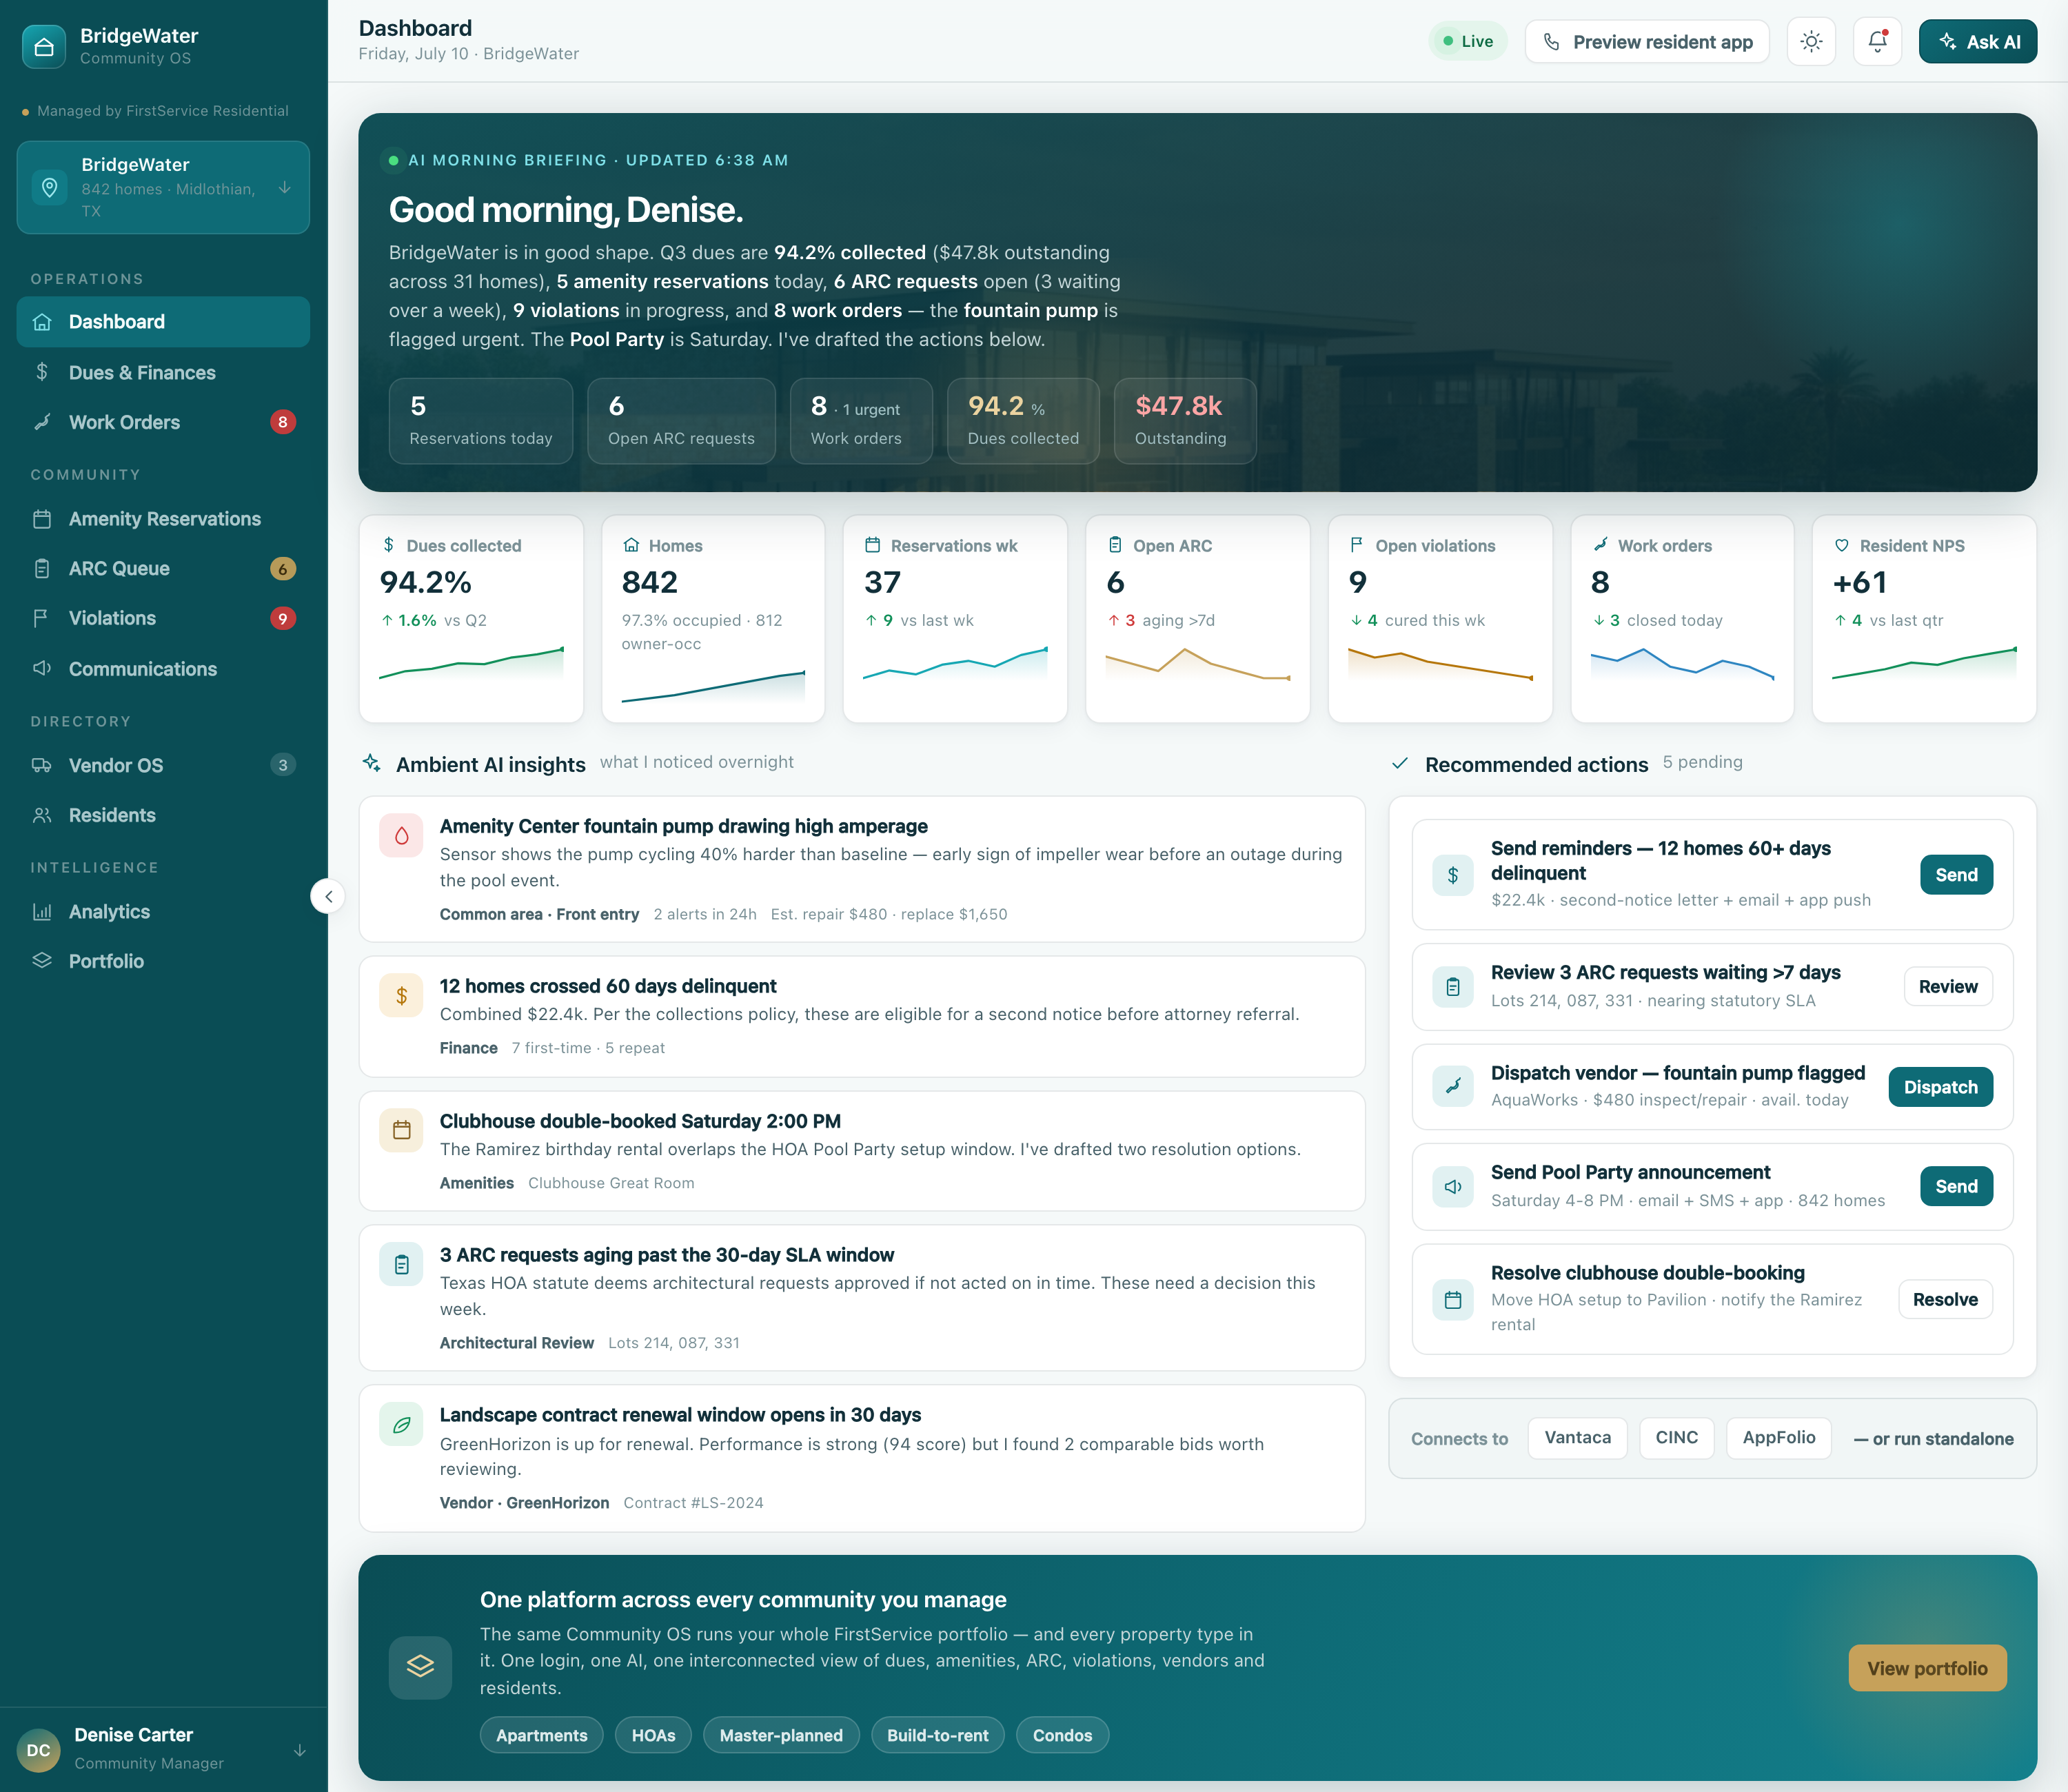
Task: Open the Homes 842 metric card
Action: pos(713,619)
